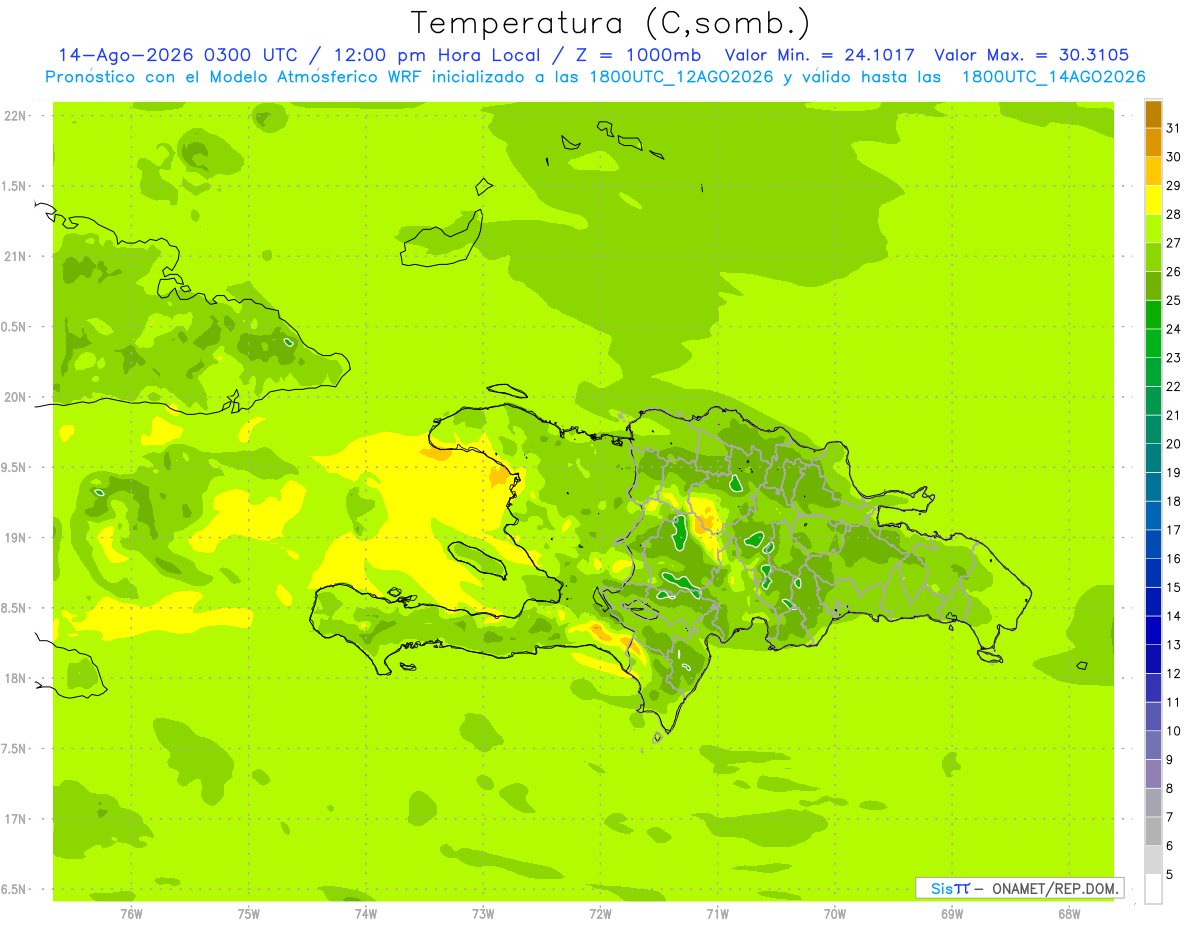Click the 18N latitude label
Image resolution: width=1200 pixels, height=927 pixels.
[15, 678]
